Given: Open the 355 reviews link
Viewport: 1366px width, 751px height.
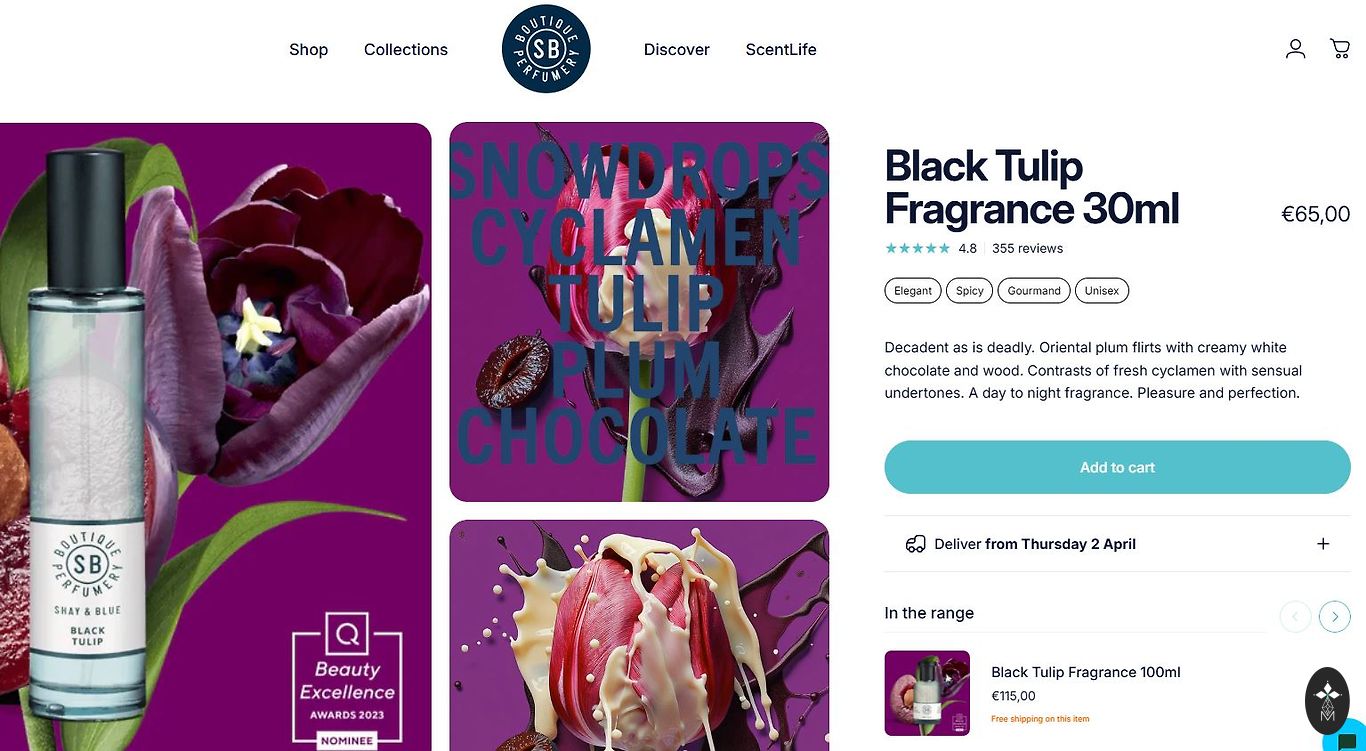Looking at the screenshot, I should point(1027,248).
